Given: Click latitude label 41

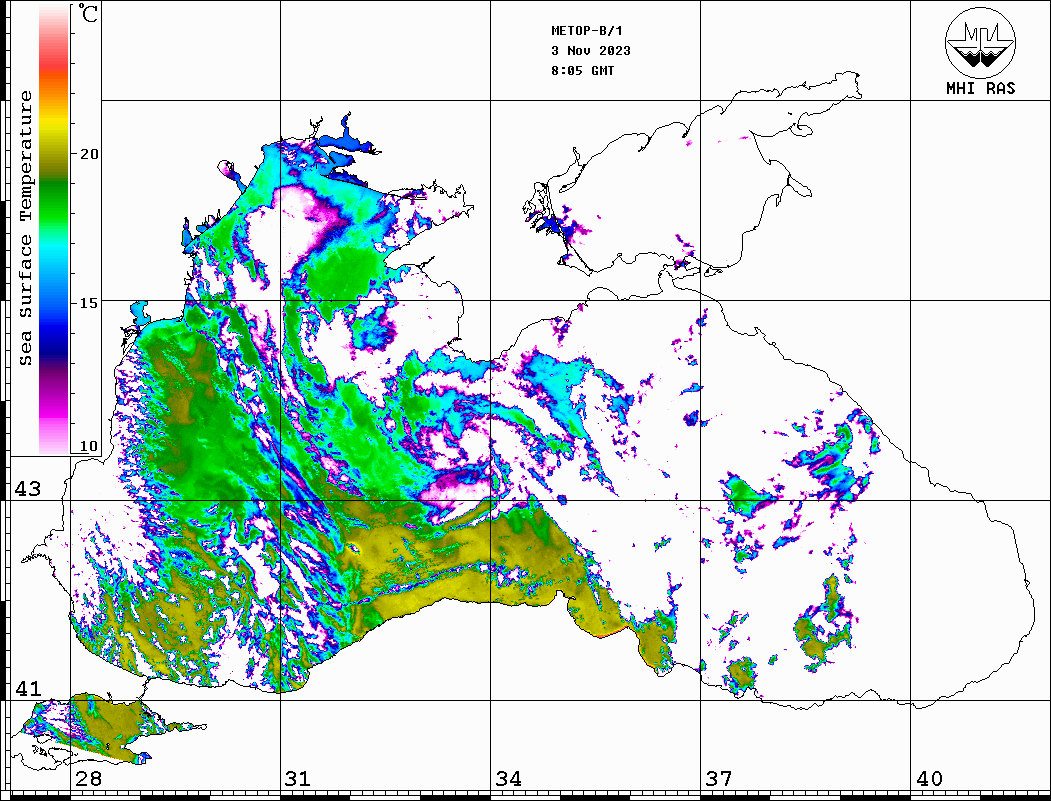Looking at the screenshot, I should tap(28, 688).
